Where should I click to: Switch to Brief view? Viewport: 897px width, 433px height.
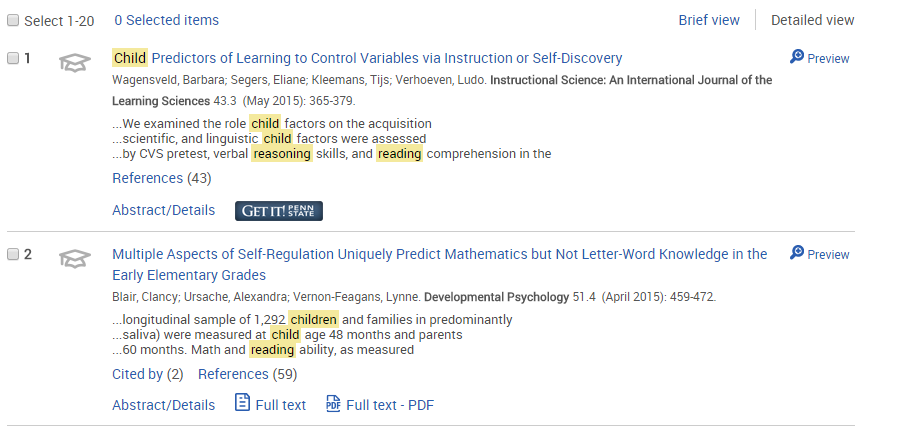tap(709, 20)
